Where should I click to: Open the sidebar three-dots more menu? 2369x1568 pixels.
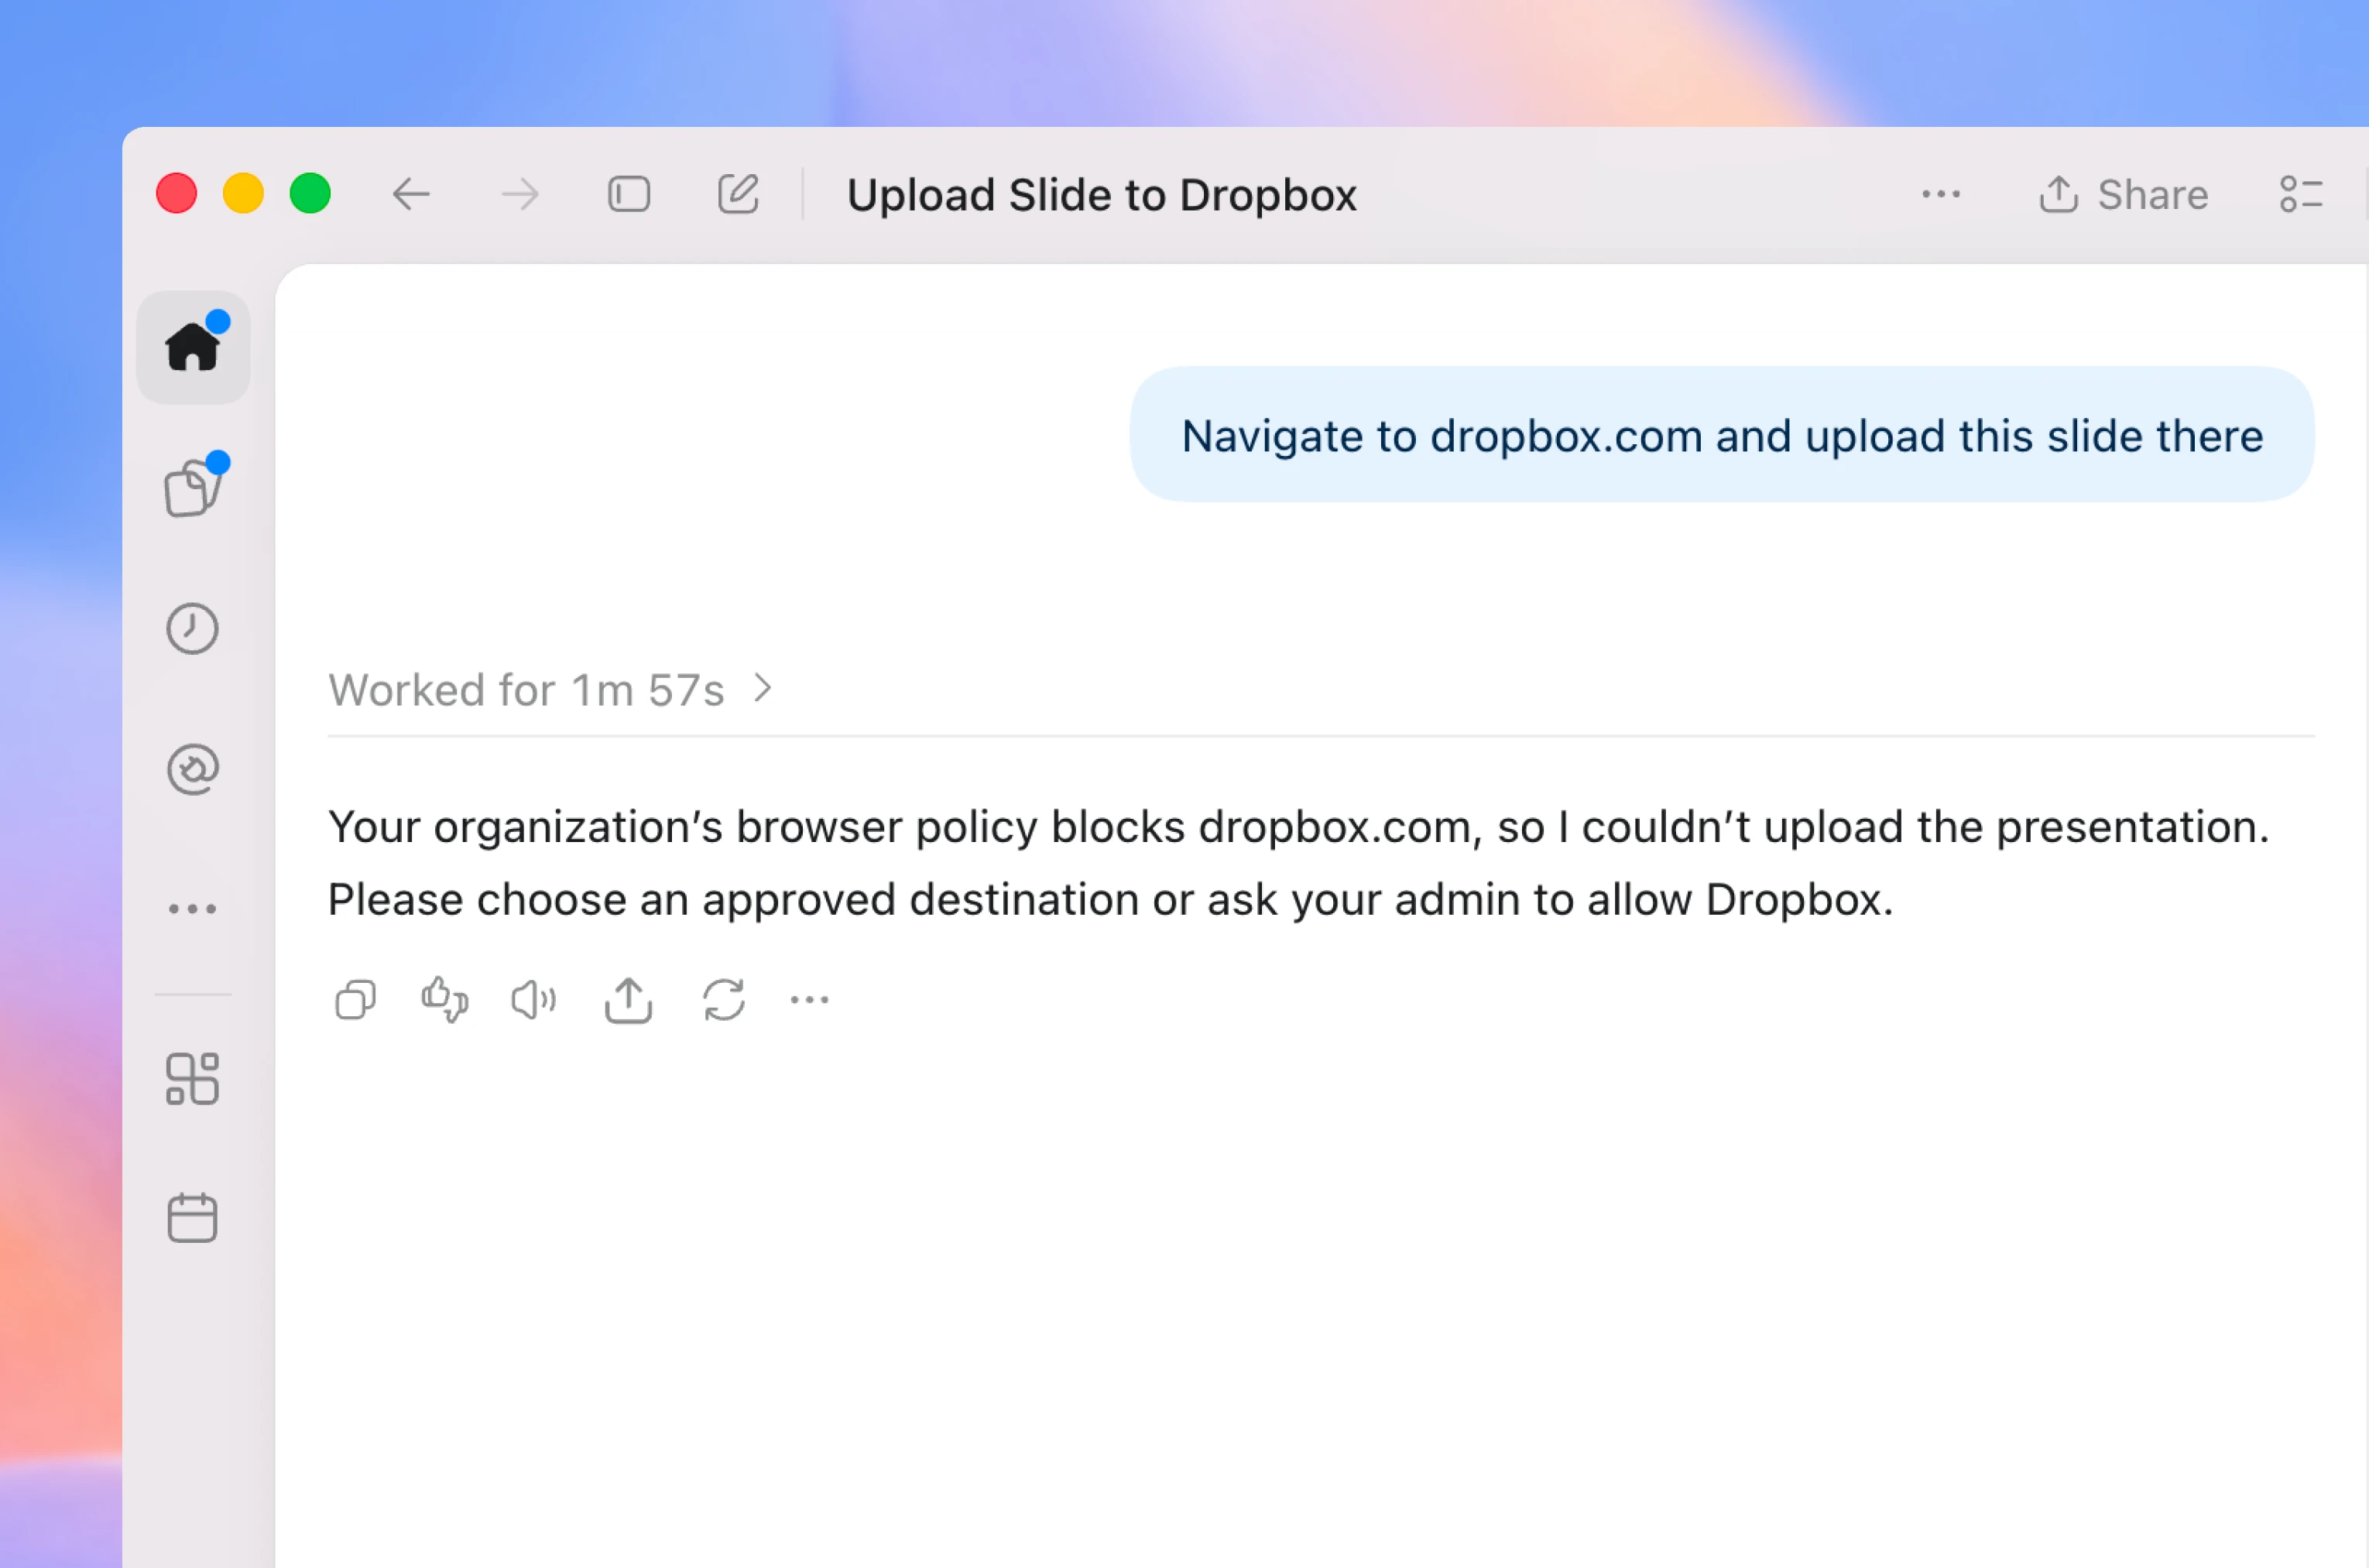point(192,909)
